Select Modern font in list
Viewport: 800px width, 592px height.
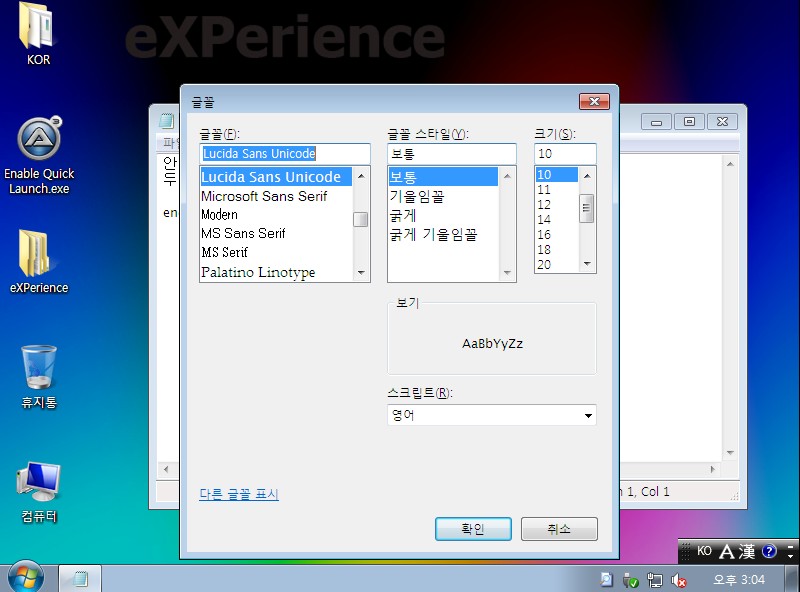[276, 214]
